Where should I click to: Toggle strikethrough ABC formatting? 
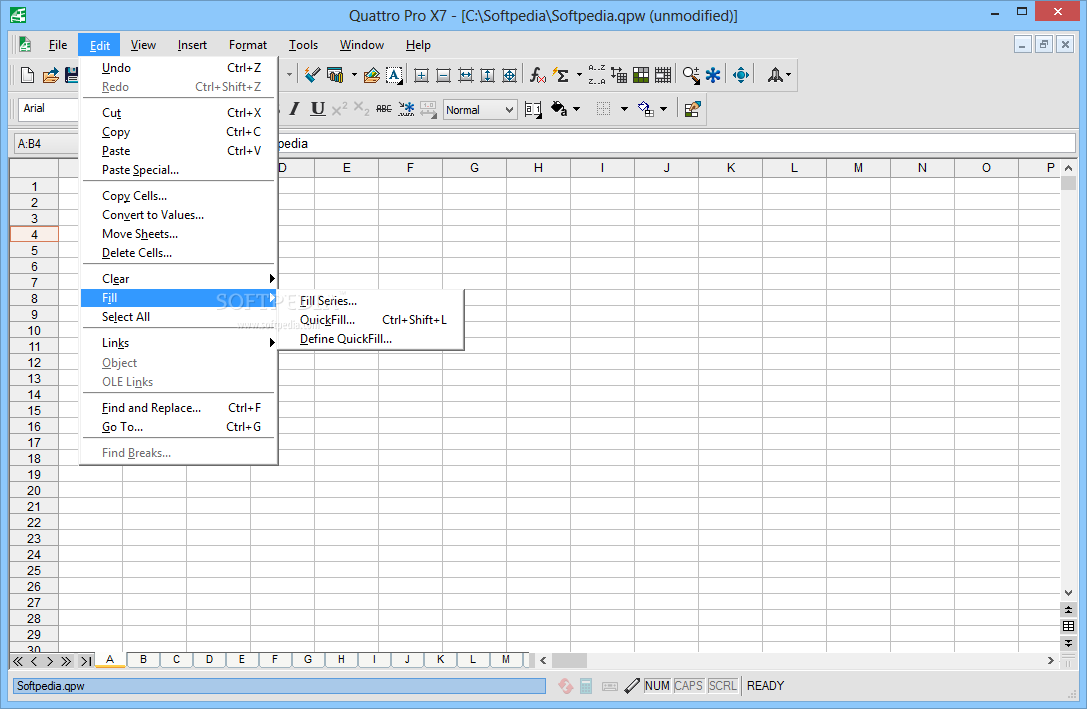click(383, 109)
